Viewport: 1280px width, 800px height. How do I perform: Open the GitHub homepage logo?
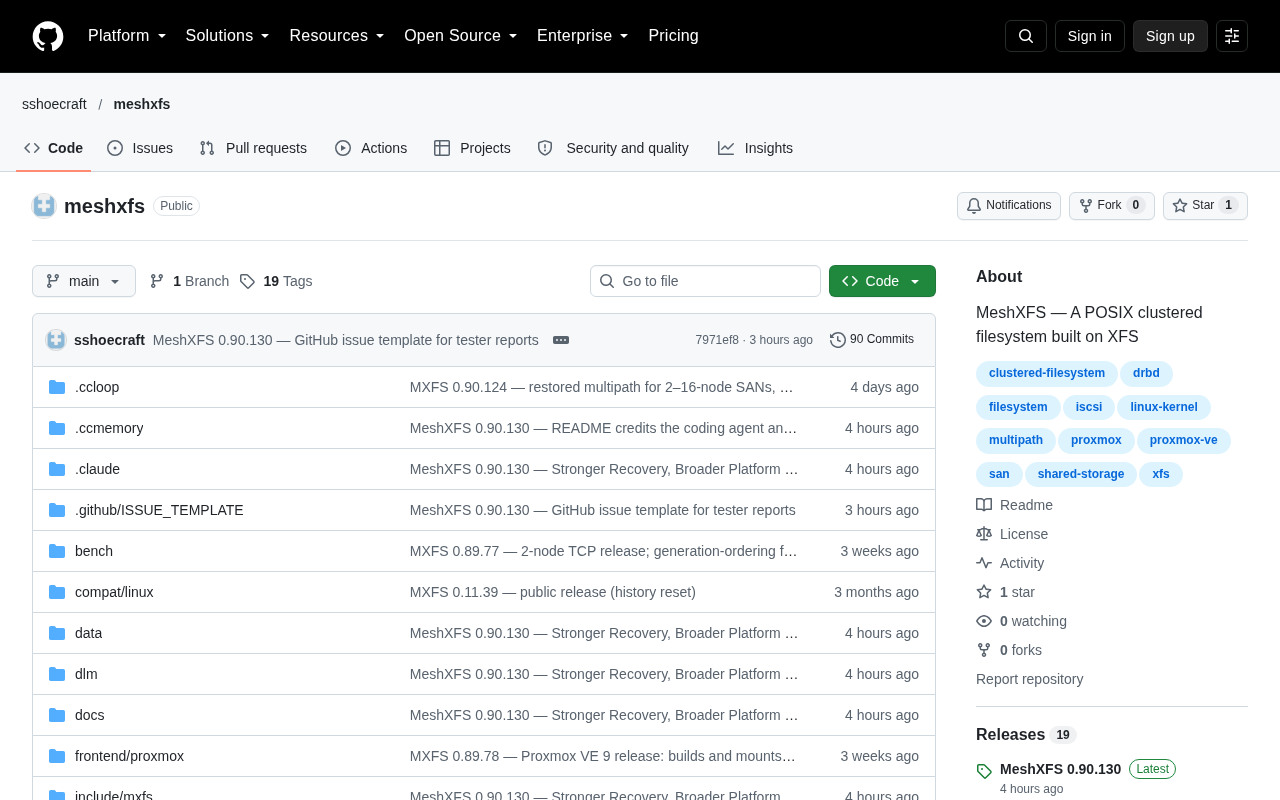[x=48, y=36]
